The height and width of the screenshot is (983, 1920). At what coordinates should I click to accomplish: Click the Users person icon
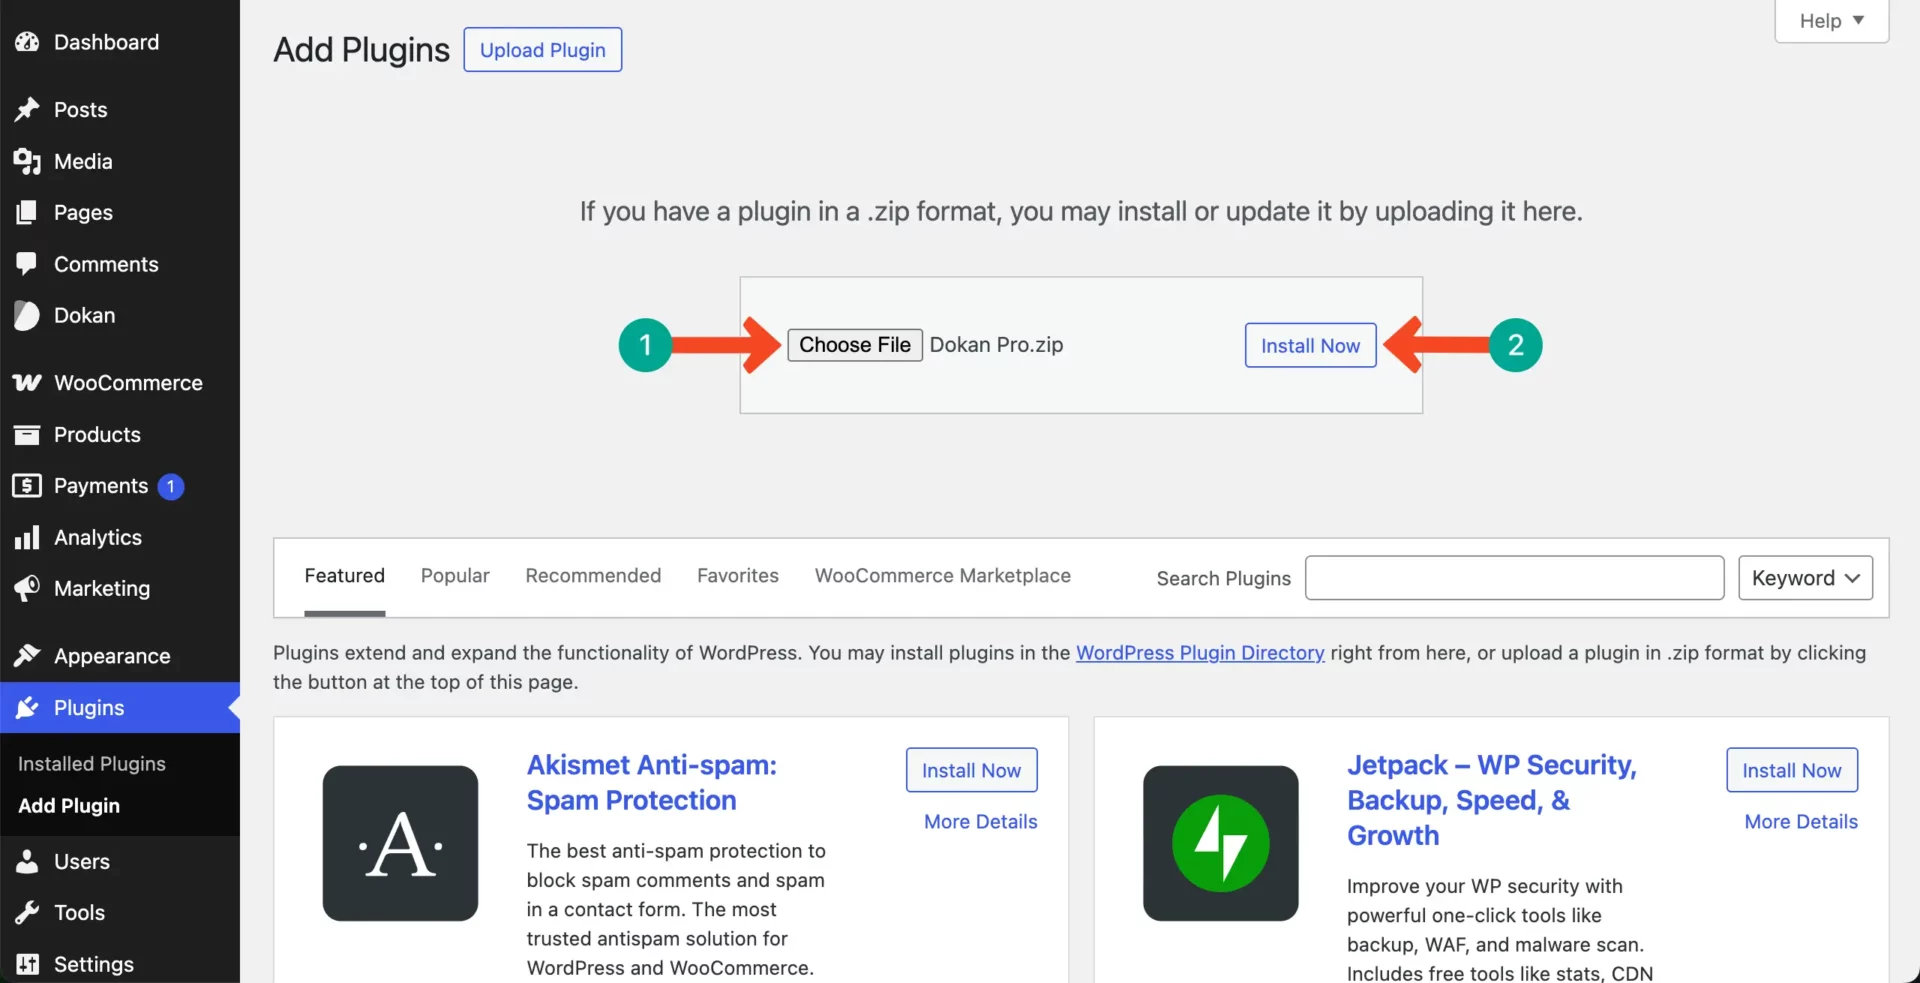tap(27, 861)
